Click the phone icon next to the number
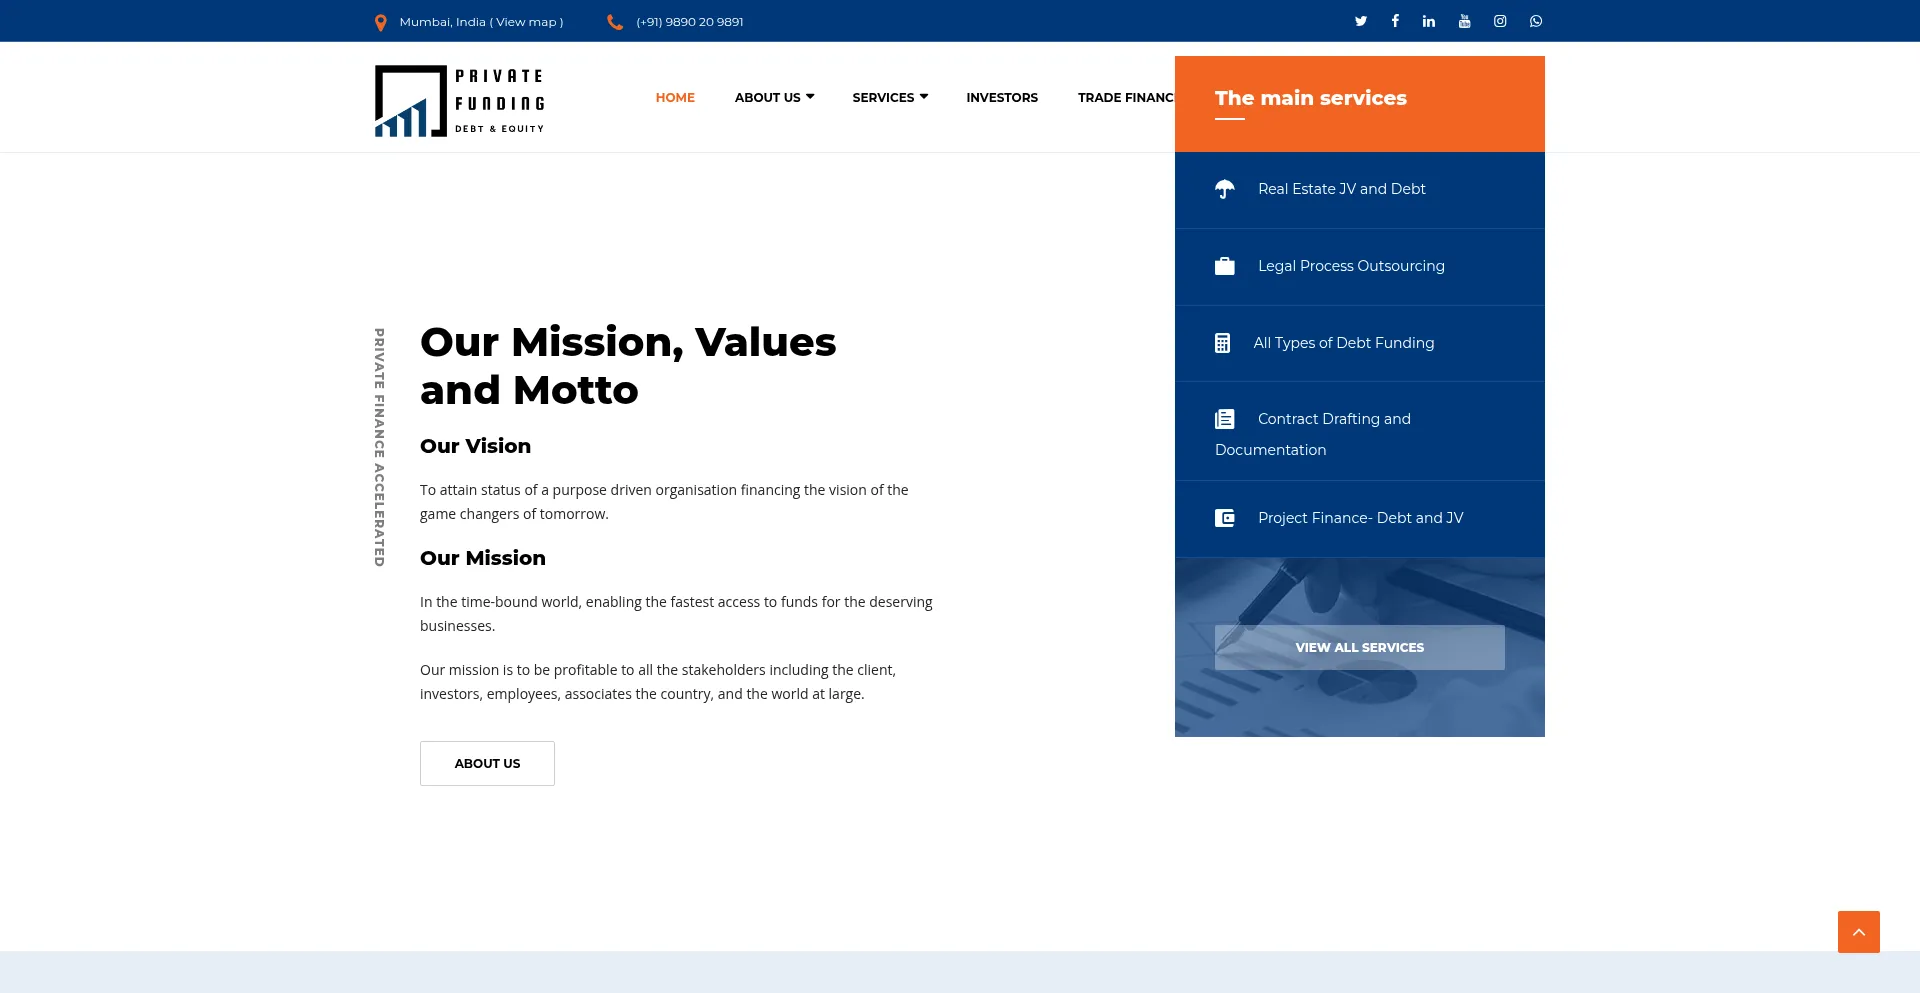The image size is (1920, 993). point(615,21)
